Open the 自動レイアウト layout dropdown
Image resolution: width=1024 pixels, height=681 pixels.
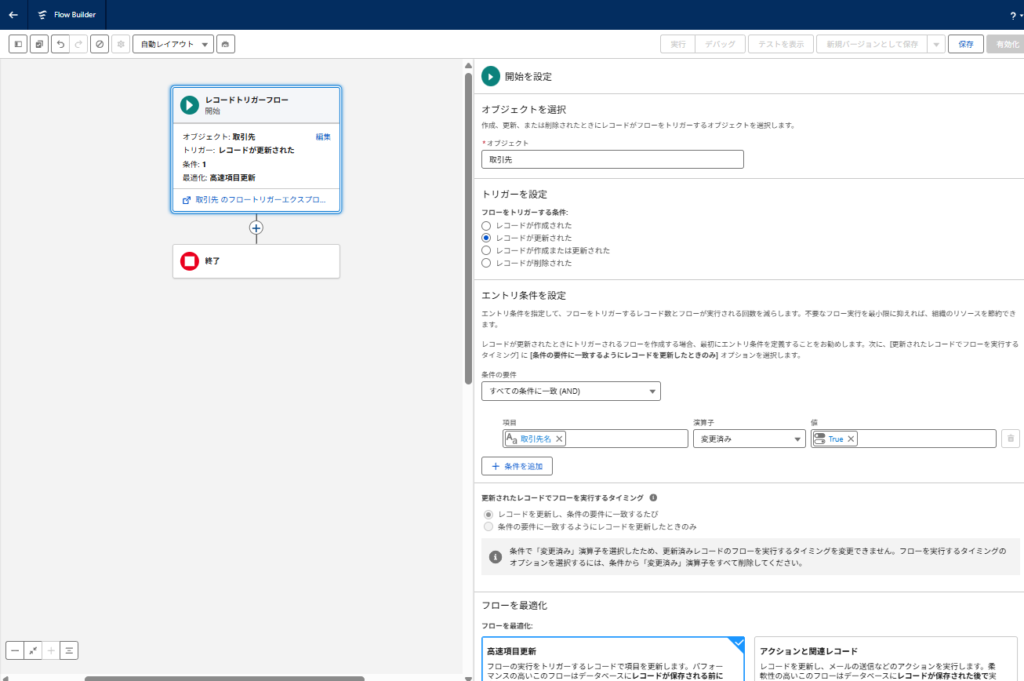point(174,44)
